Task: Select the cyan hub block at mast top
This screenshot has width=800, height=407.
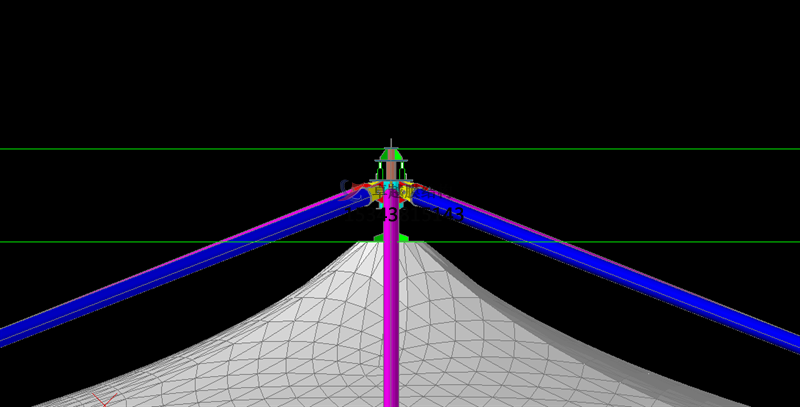Action: coord(391,187)
